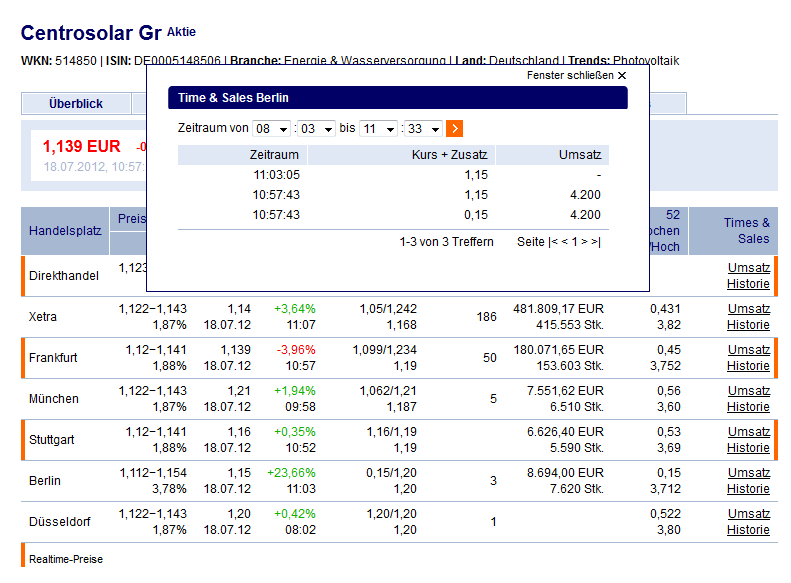Open Historie link for Frankfurt

pos(748,365)
